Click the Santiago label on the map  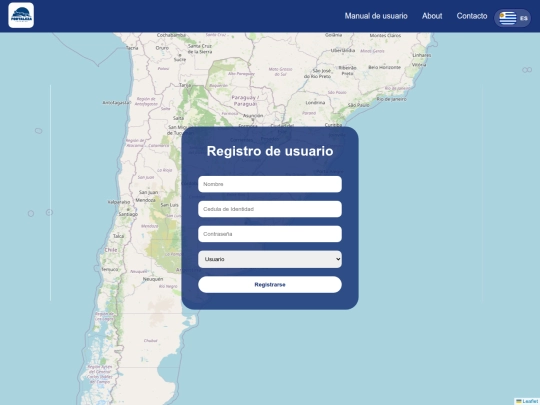[x=128, y=214]
